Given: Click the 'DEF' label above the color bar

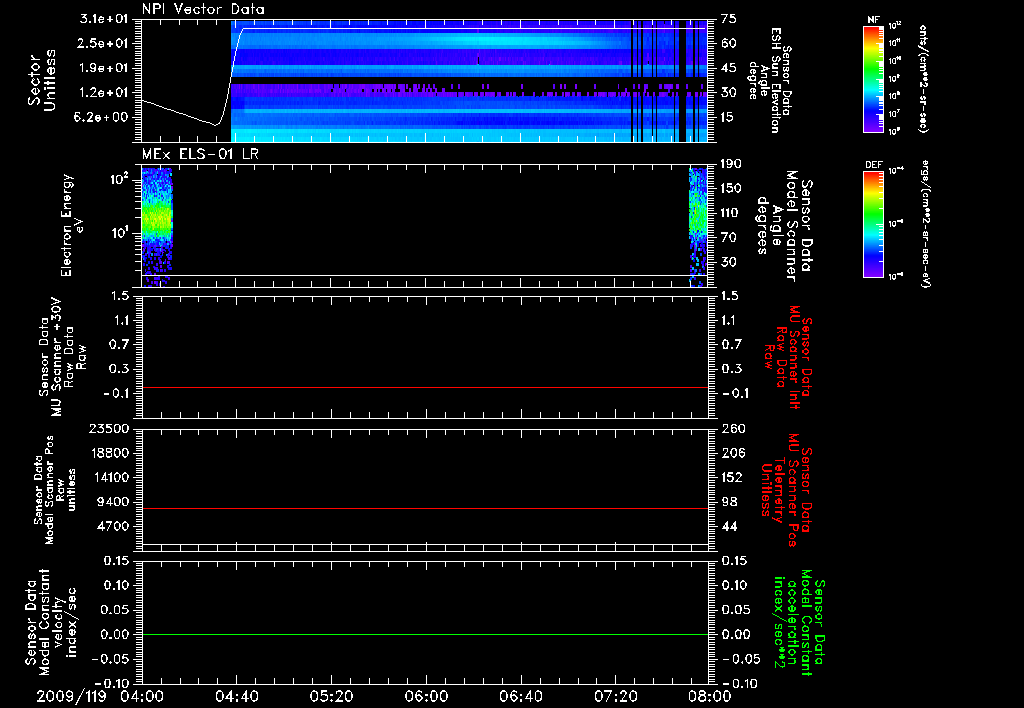Looking at the screenshot, I should (x=873, y=165).
